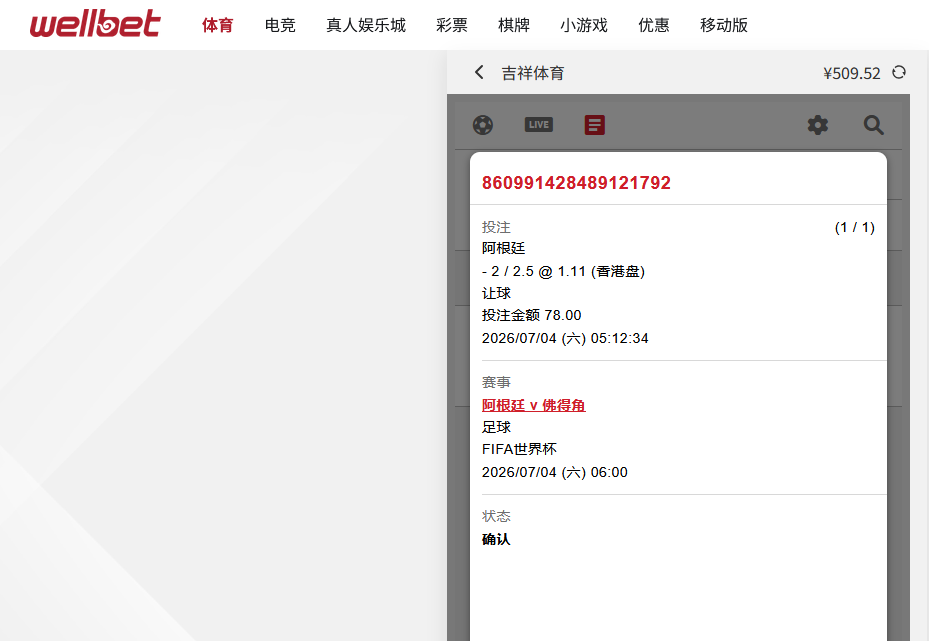The image size is (929, 641).
Task: Open the 电竞 esports menu
Action: pos(280,25)
